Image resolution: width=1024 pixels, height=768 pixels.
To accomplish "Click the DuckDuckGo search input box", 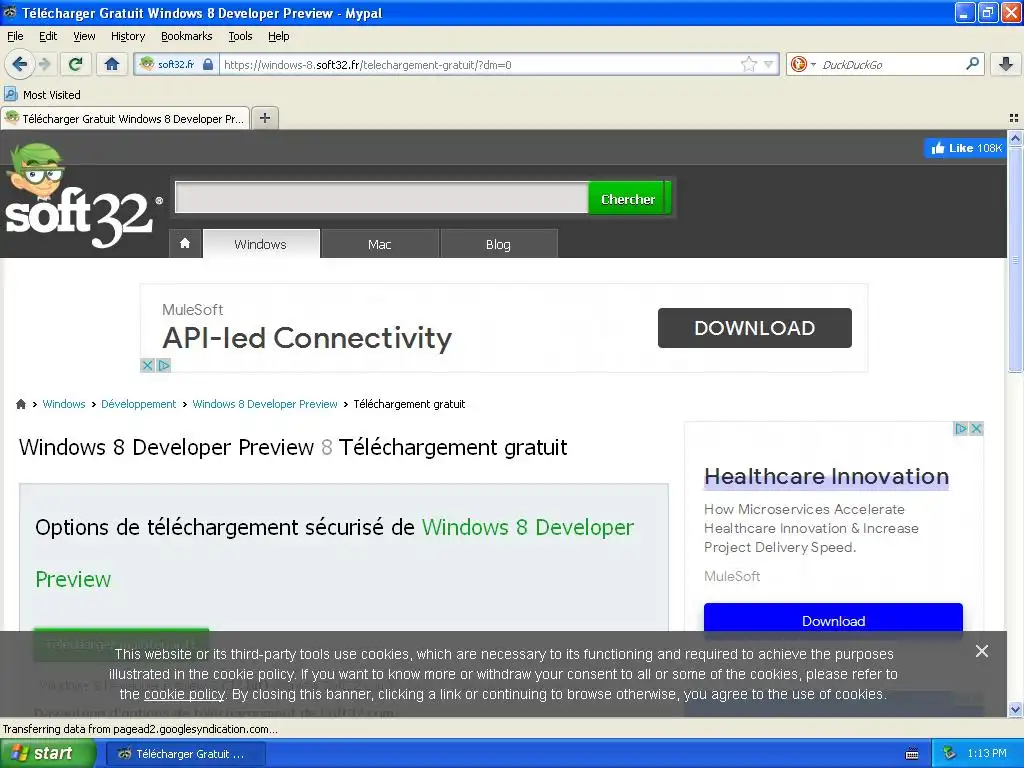I will (x=890, y=64).
